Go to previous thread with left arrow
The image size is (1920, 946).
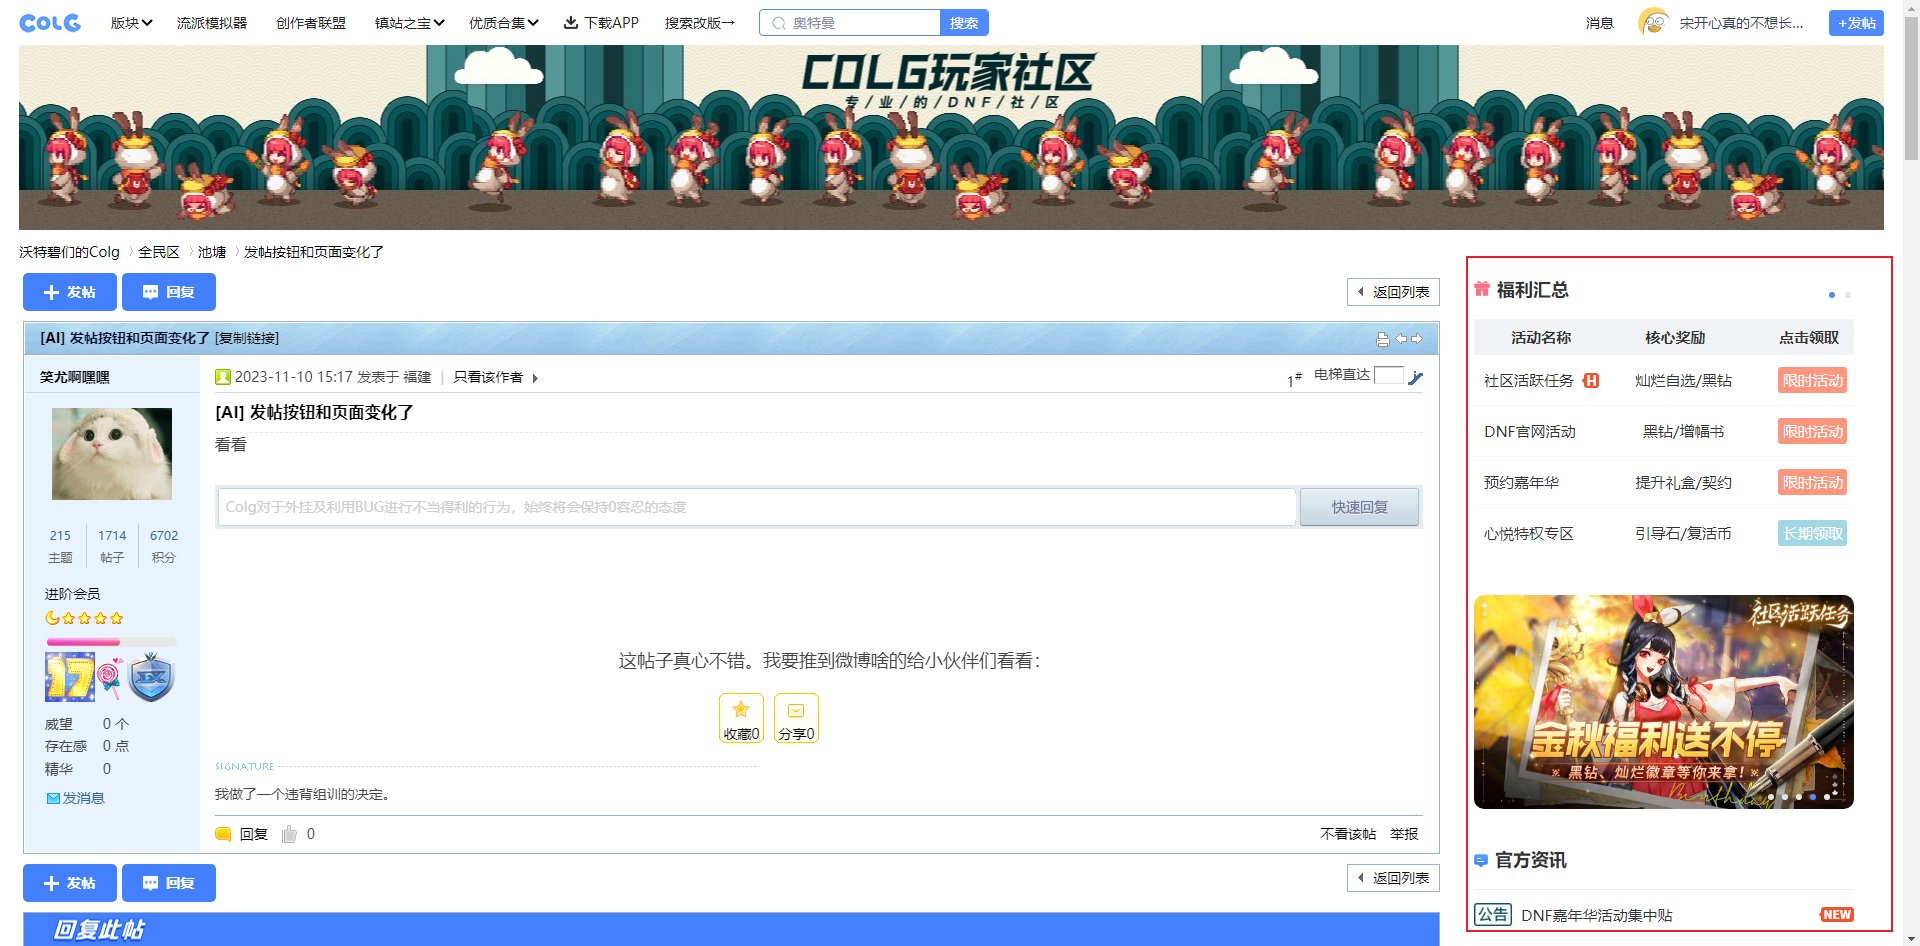click(x=1401, y=339)
